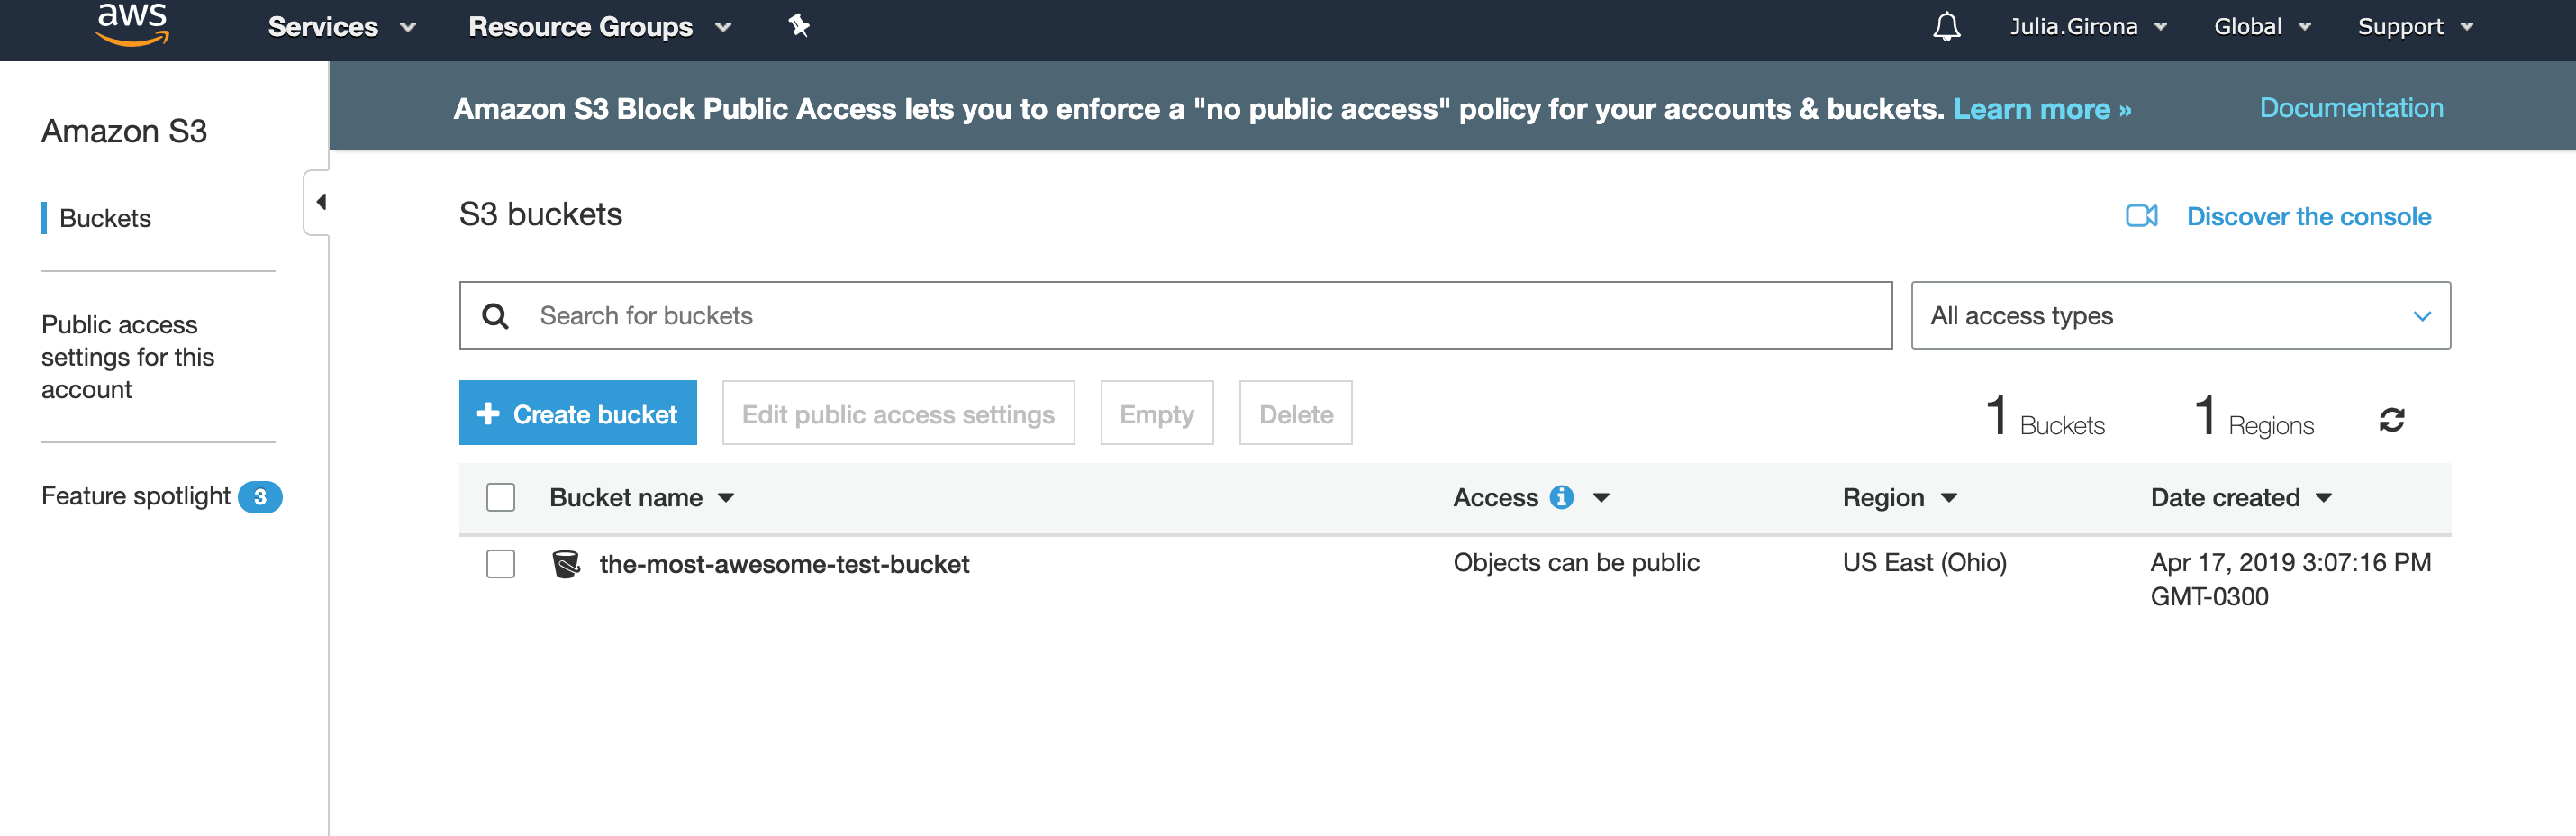The image size is (2576, 836).
Task: Open Feature spotlight in sidebar
Action: [x=135, y=496]
